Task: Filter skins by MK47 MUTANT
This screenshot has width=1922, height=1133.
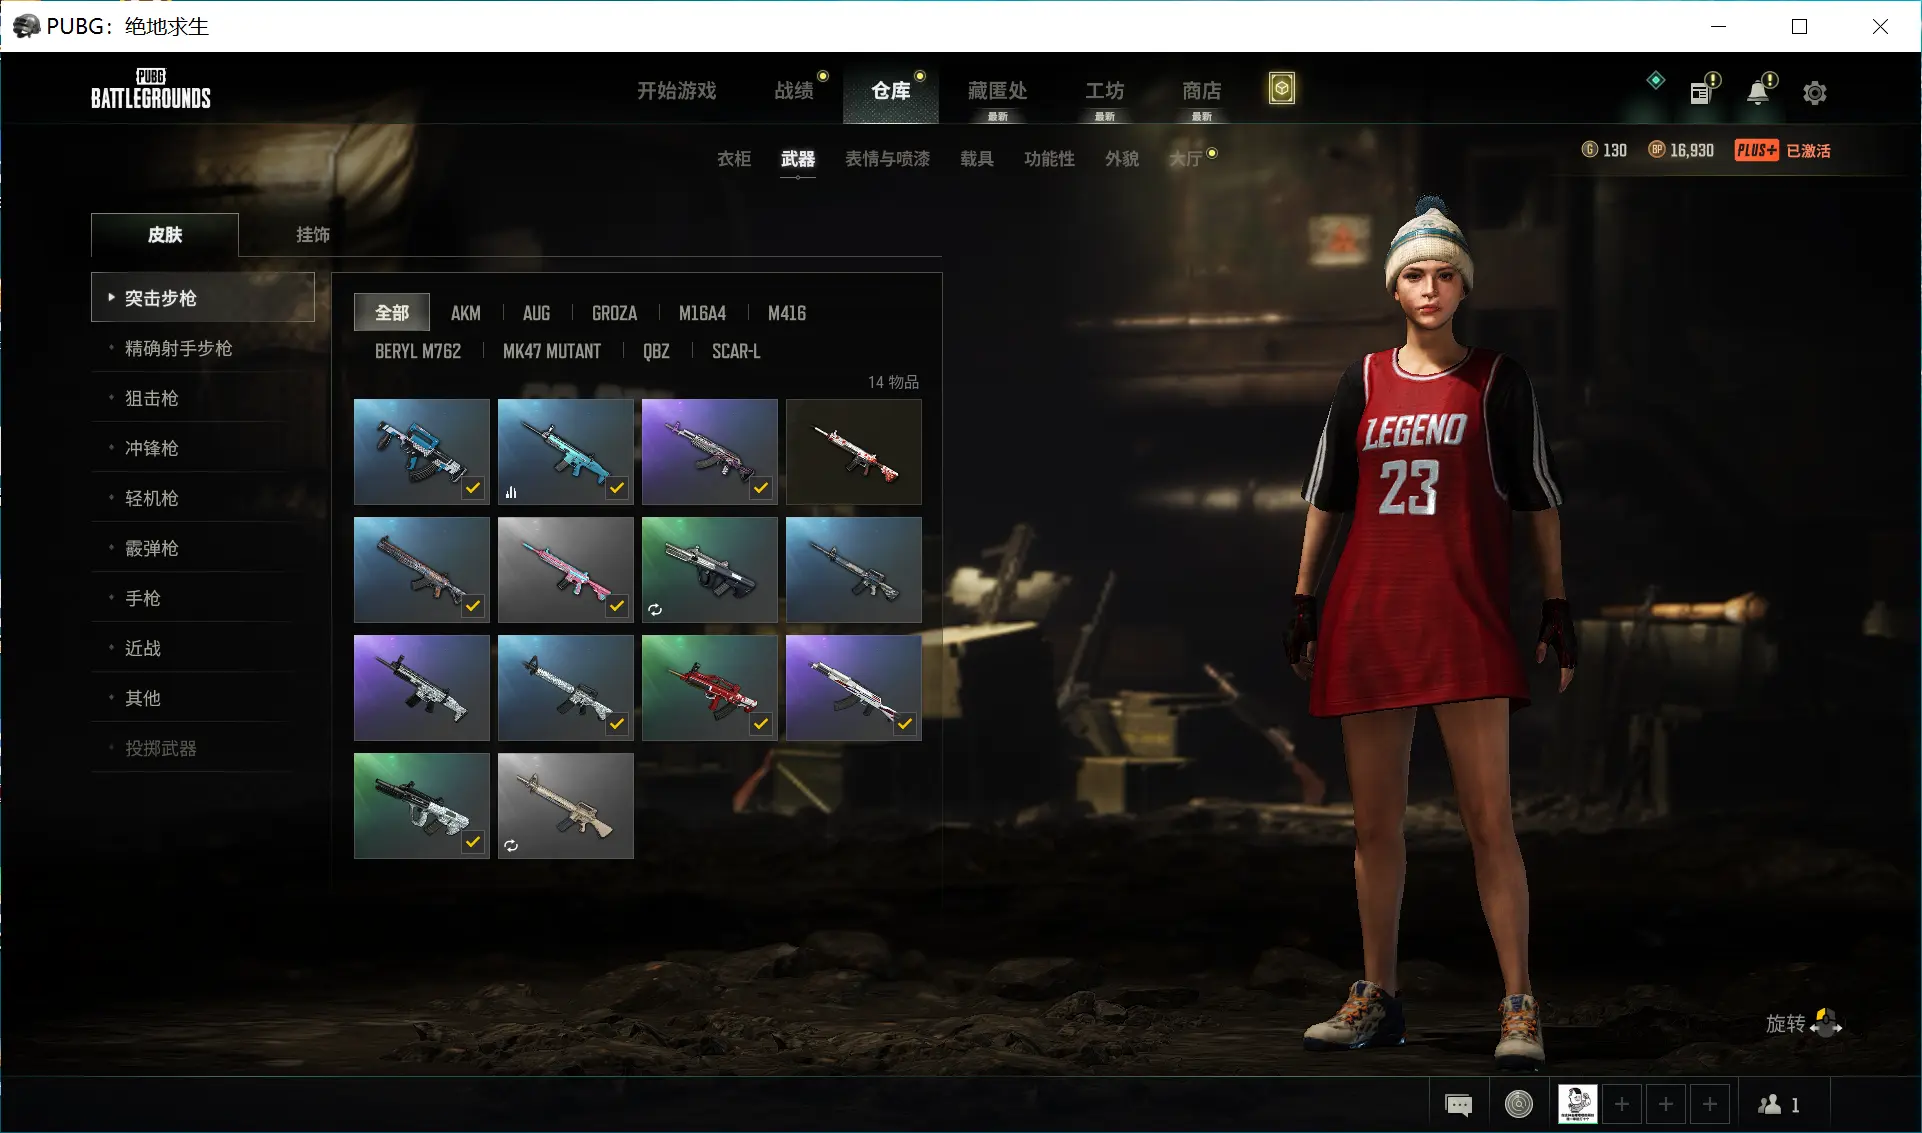Action: [x=552, y=351]
